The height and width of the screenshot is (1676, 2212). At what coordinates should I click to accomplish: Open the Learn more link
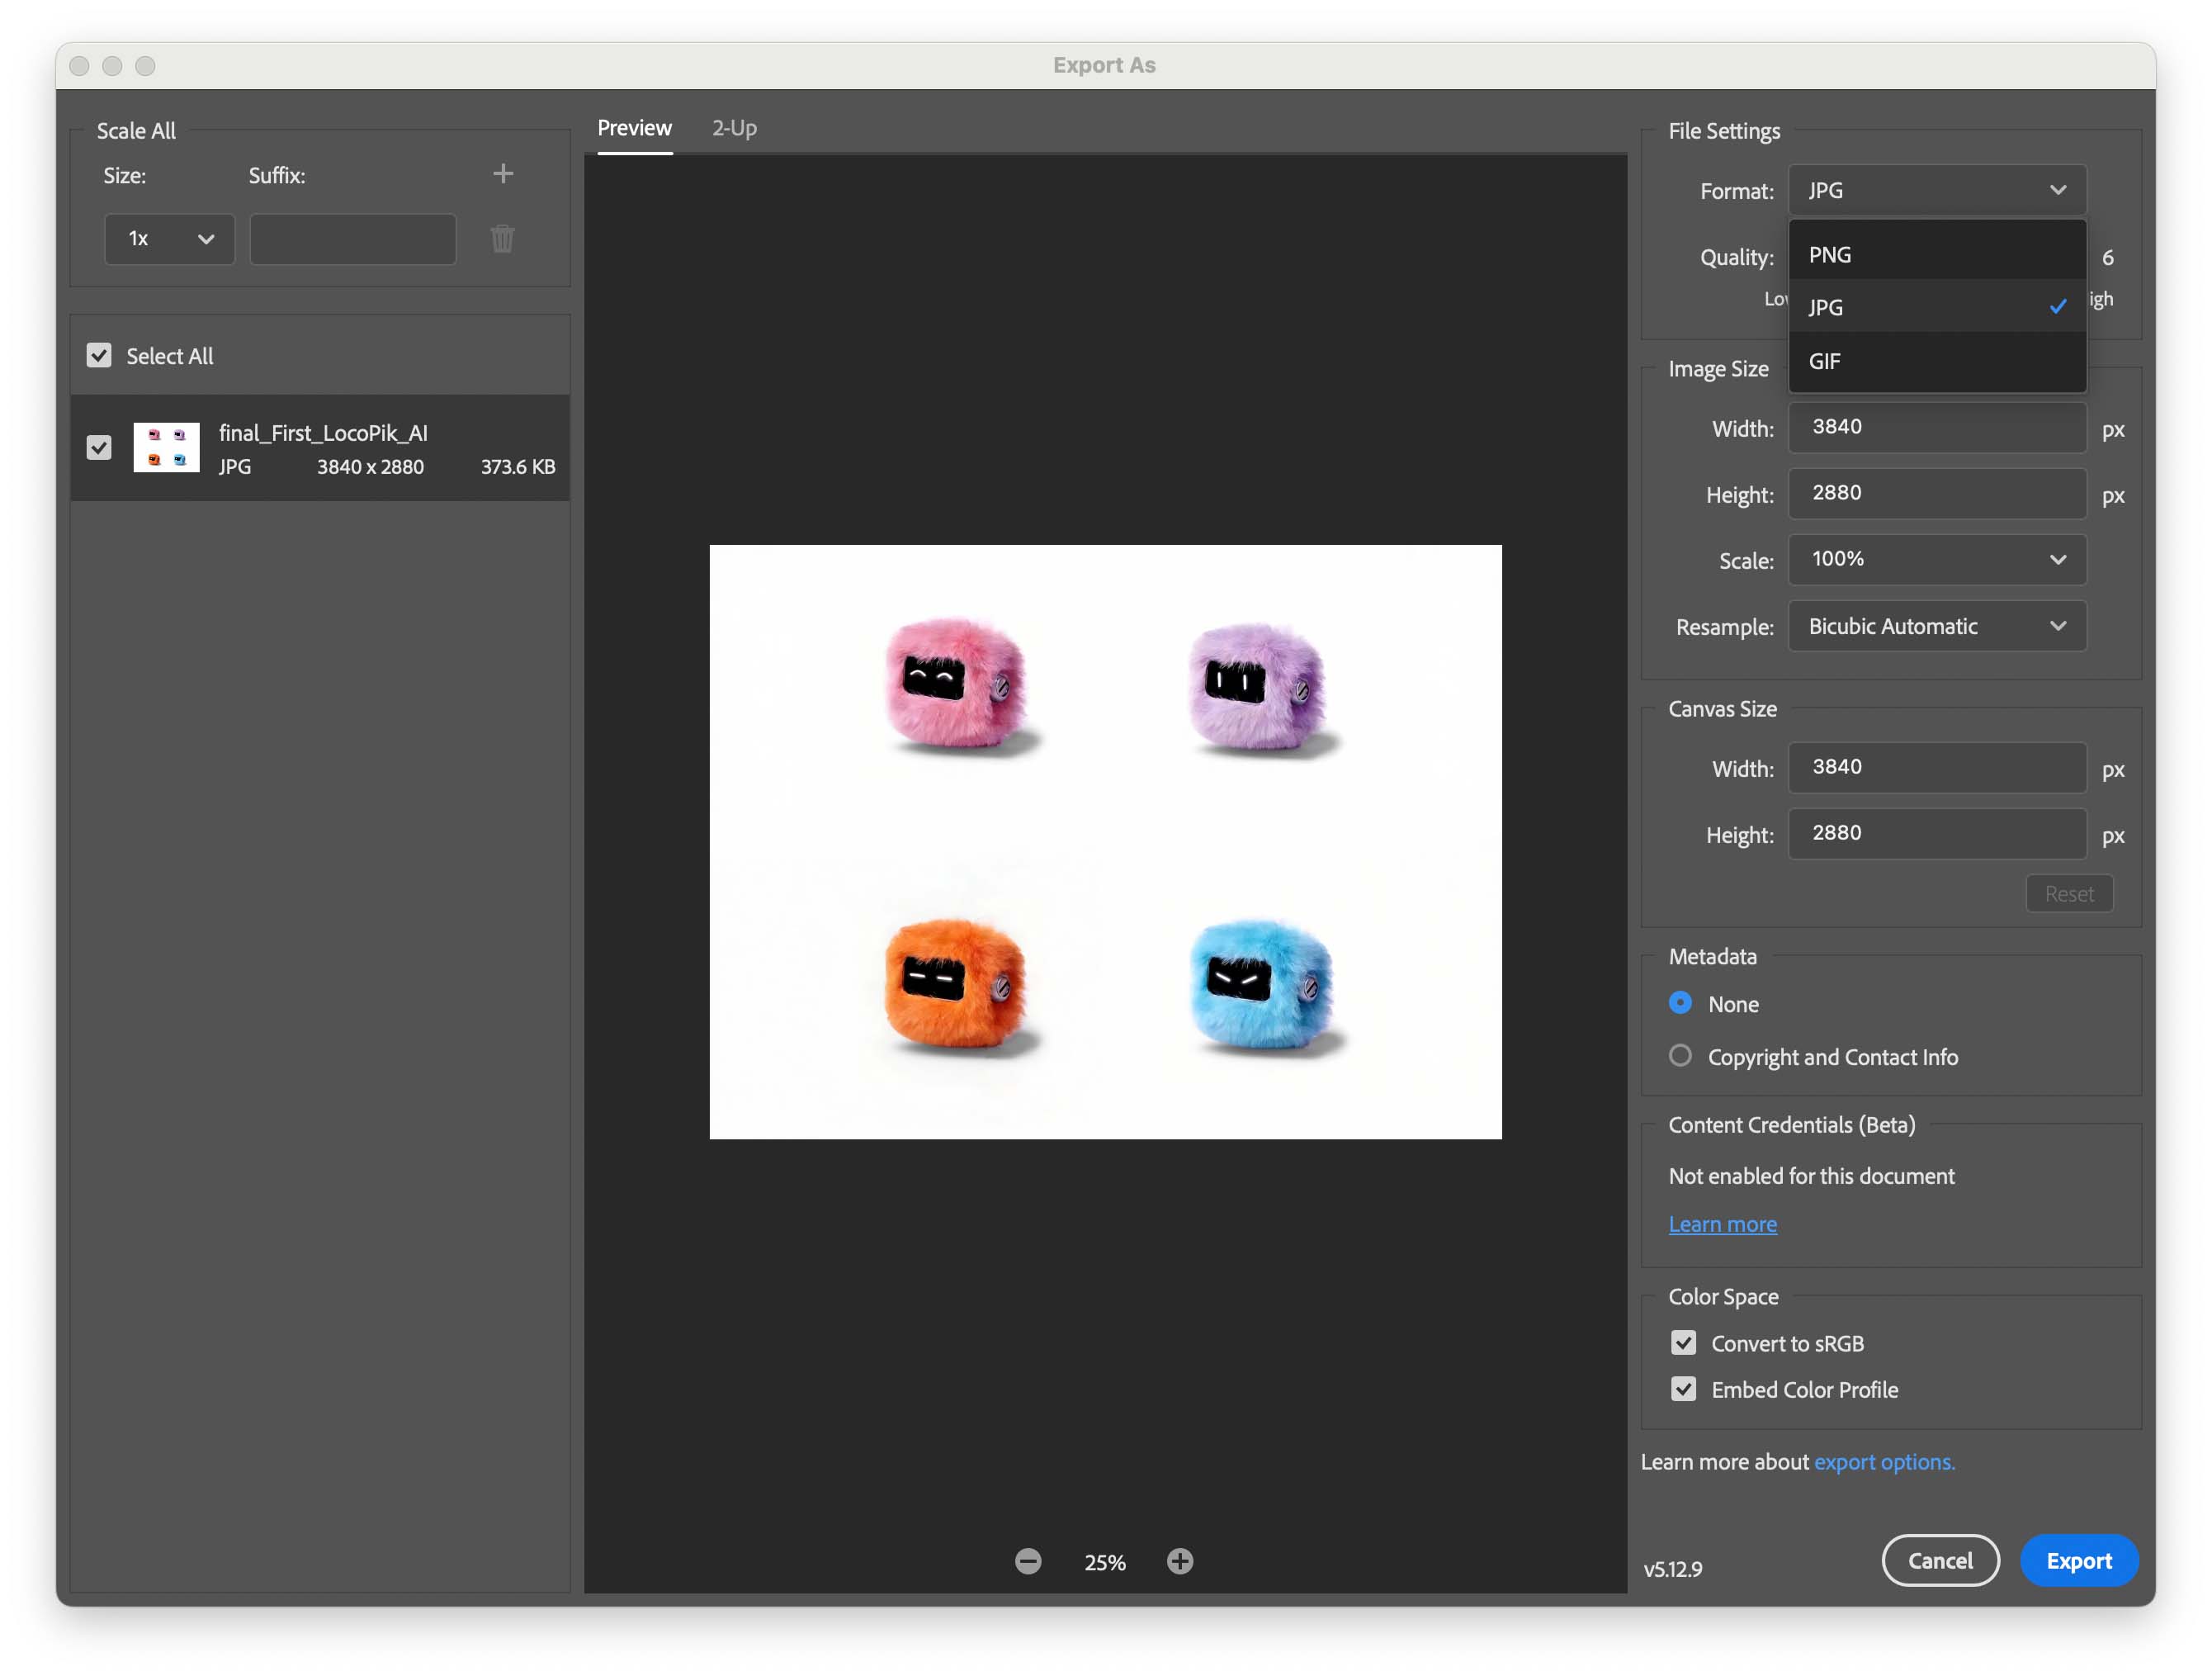[1722, 1223]
